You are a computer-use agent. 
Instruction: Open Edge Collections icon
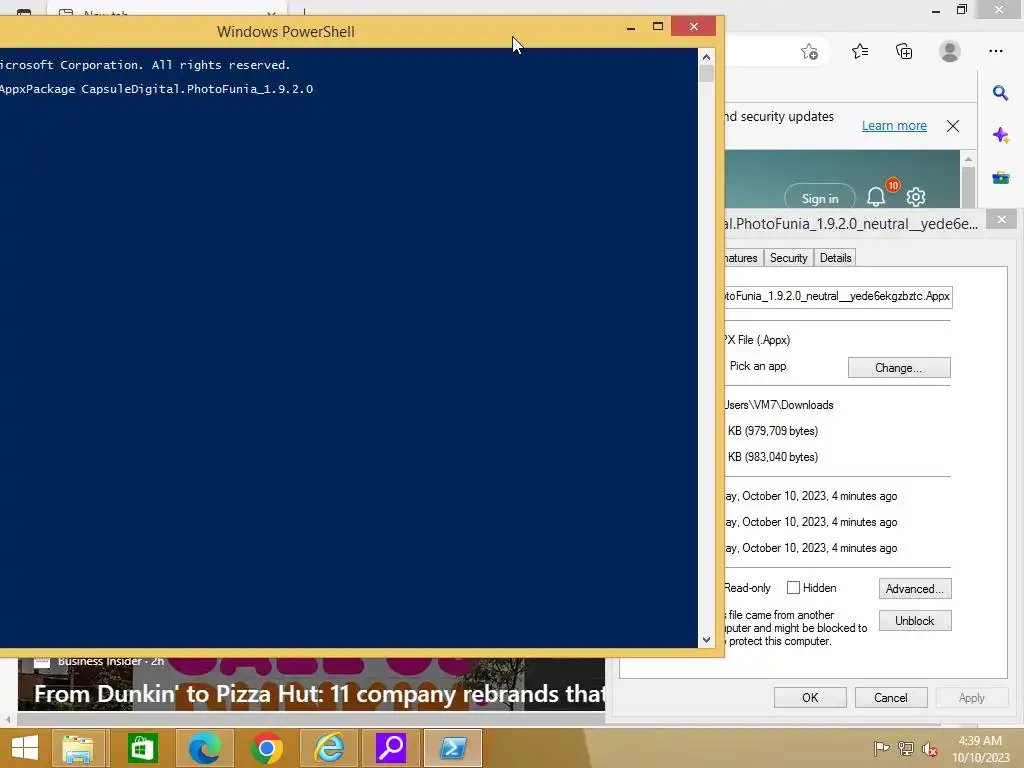[x=904, y=51]
